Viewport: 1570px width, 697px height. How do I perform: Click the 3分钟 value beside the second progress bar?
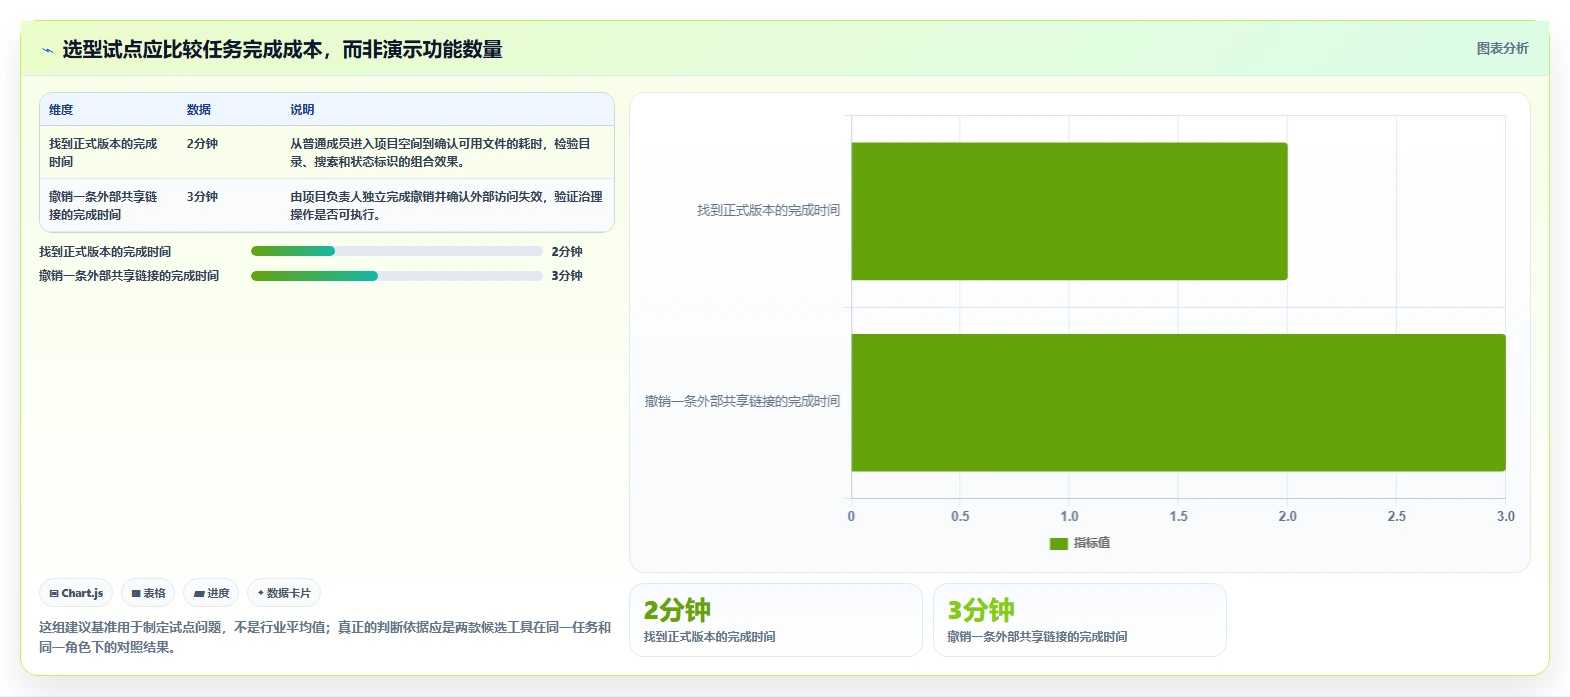click(x=567, y=276)
